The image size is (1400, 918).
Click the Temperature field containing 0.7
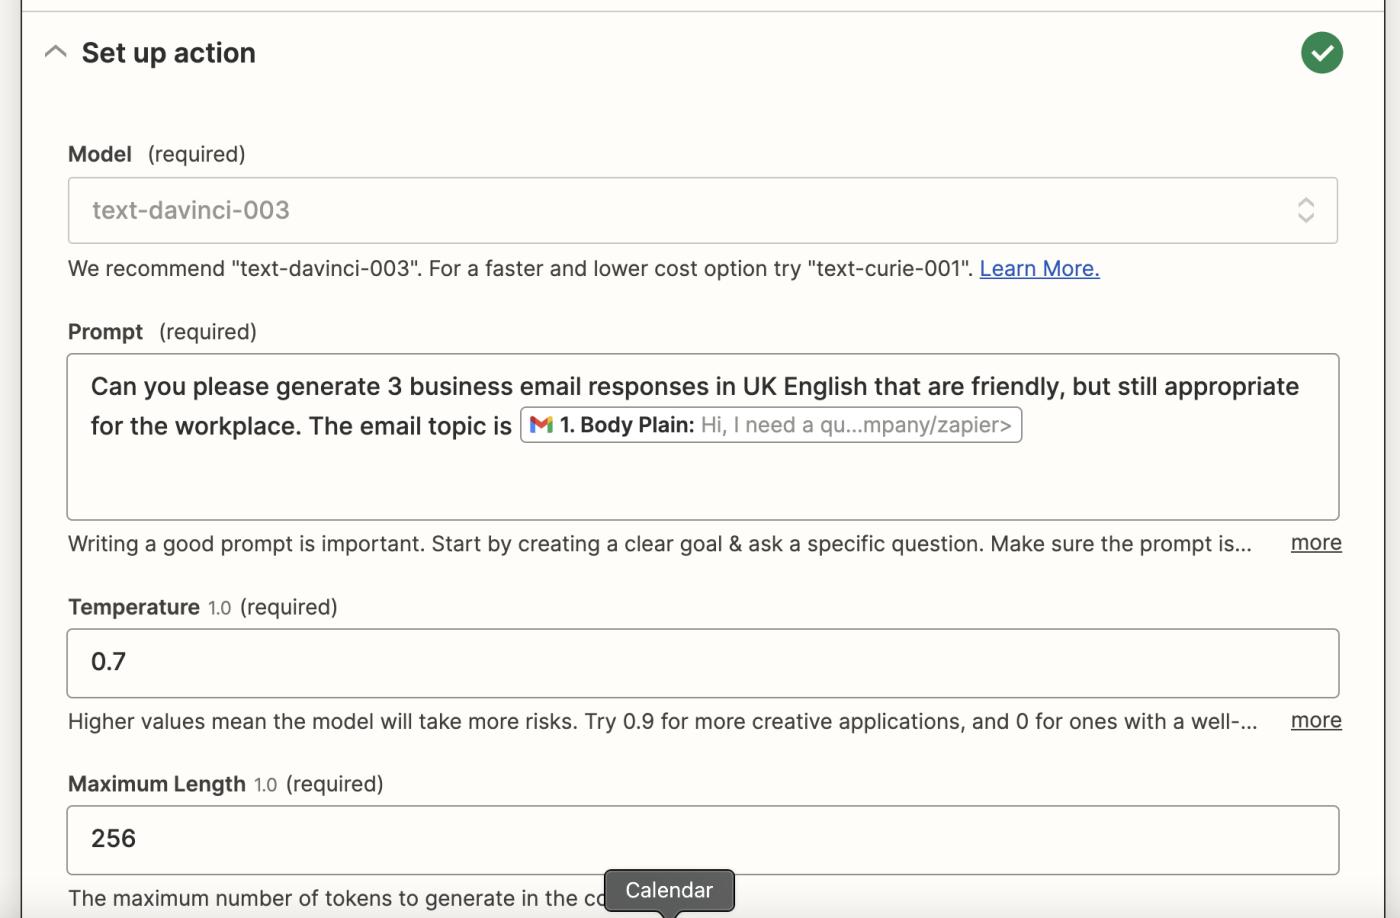[x=702, y=663]
